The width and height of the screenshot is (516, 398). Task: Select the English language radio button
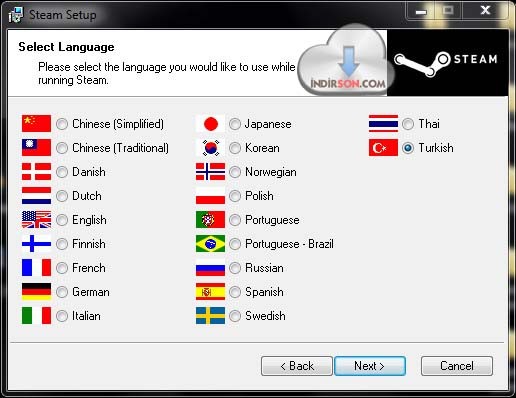coord(62,220)
